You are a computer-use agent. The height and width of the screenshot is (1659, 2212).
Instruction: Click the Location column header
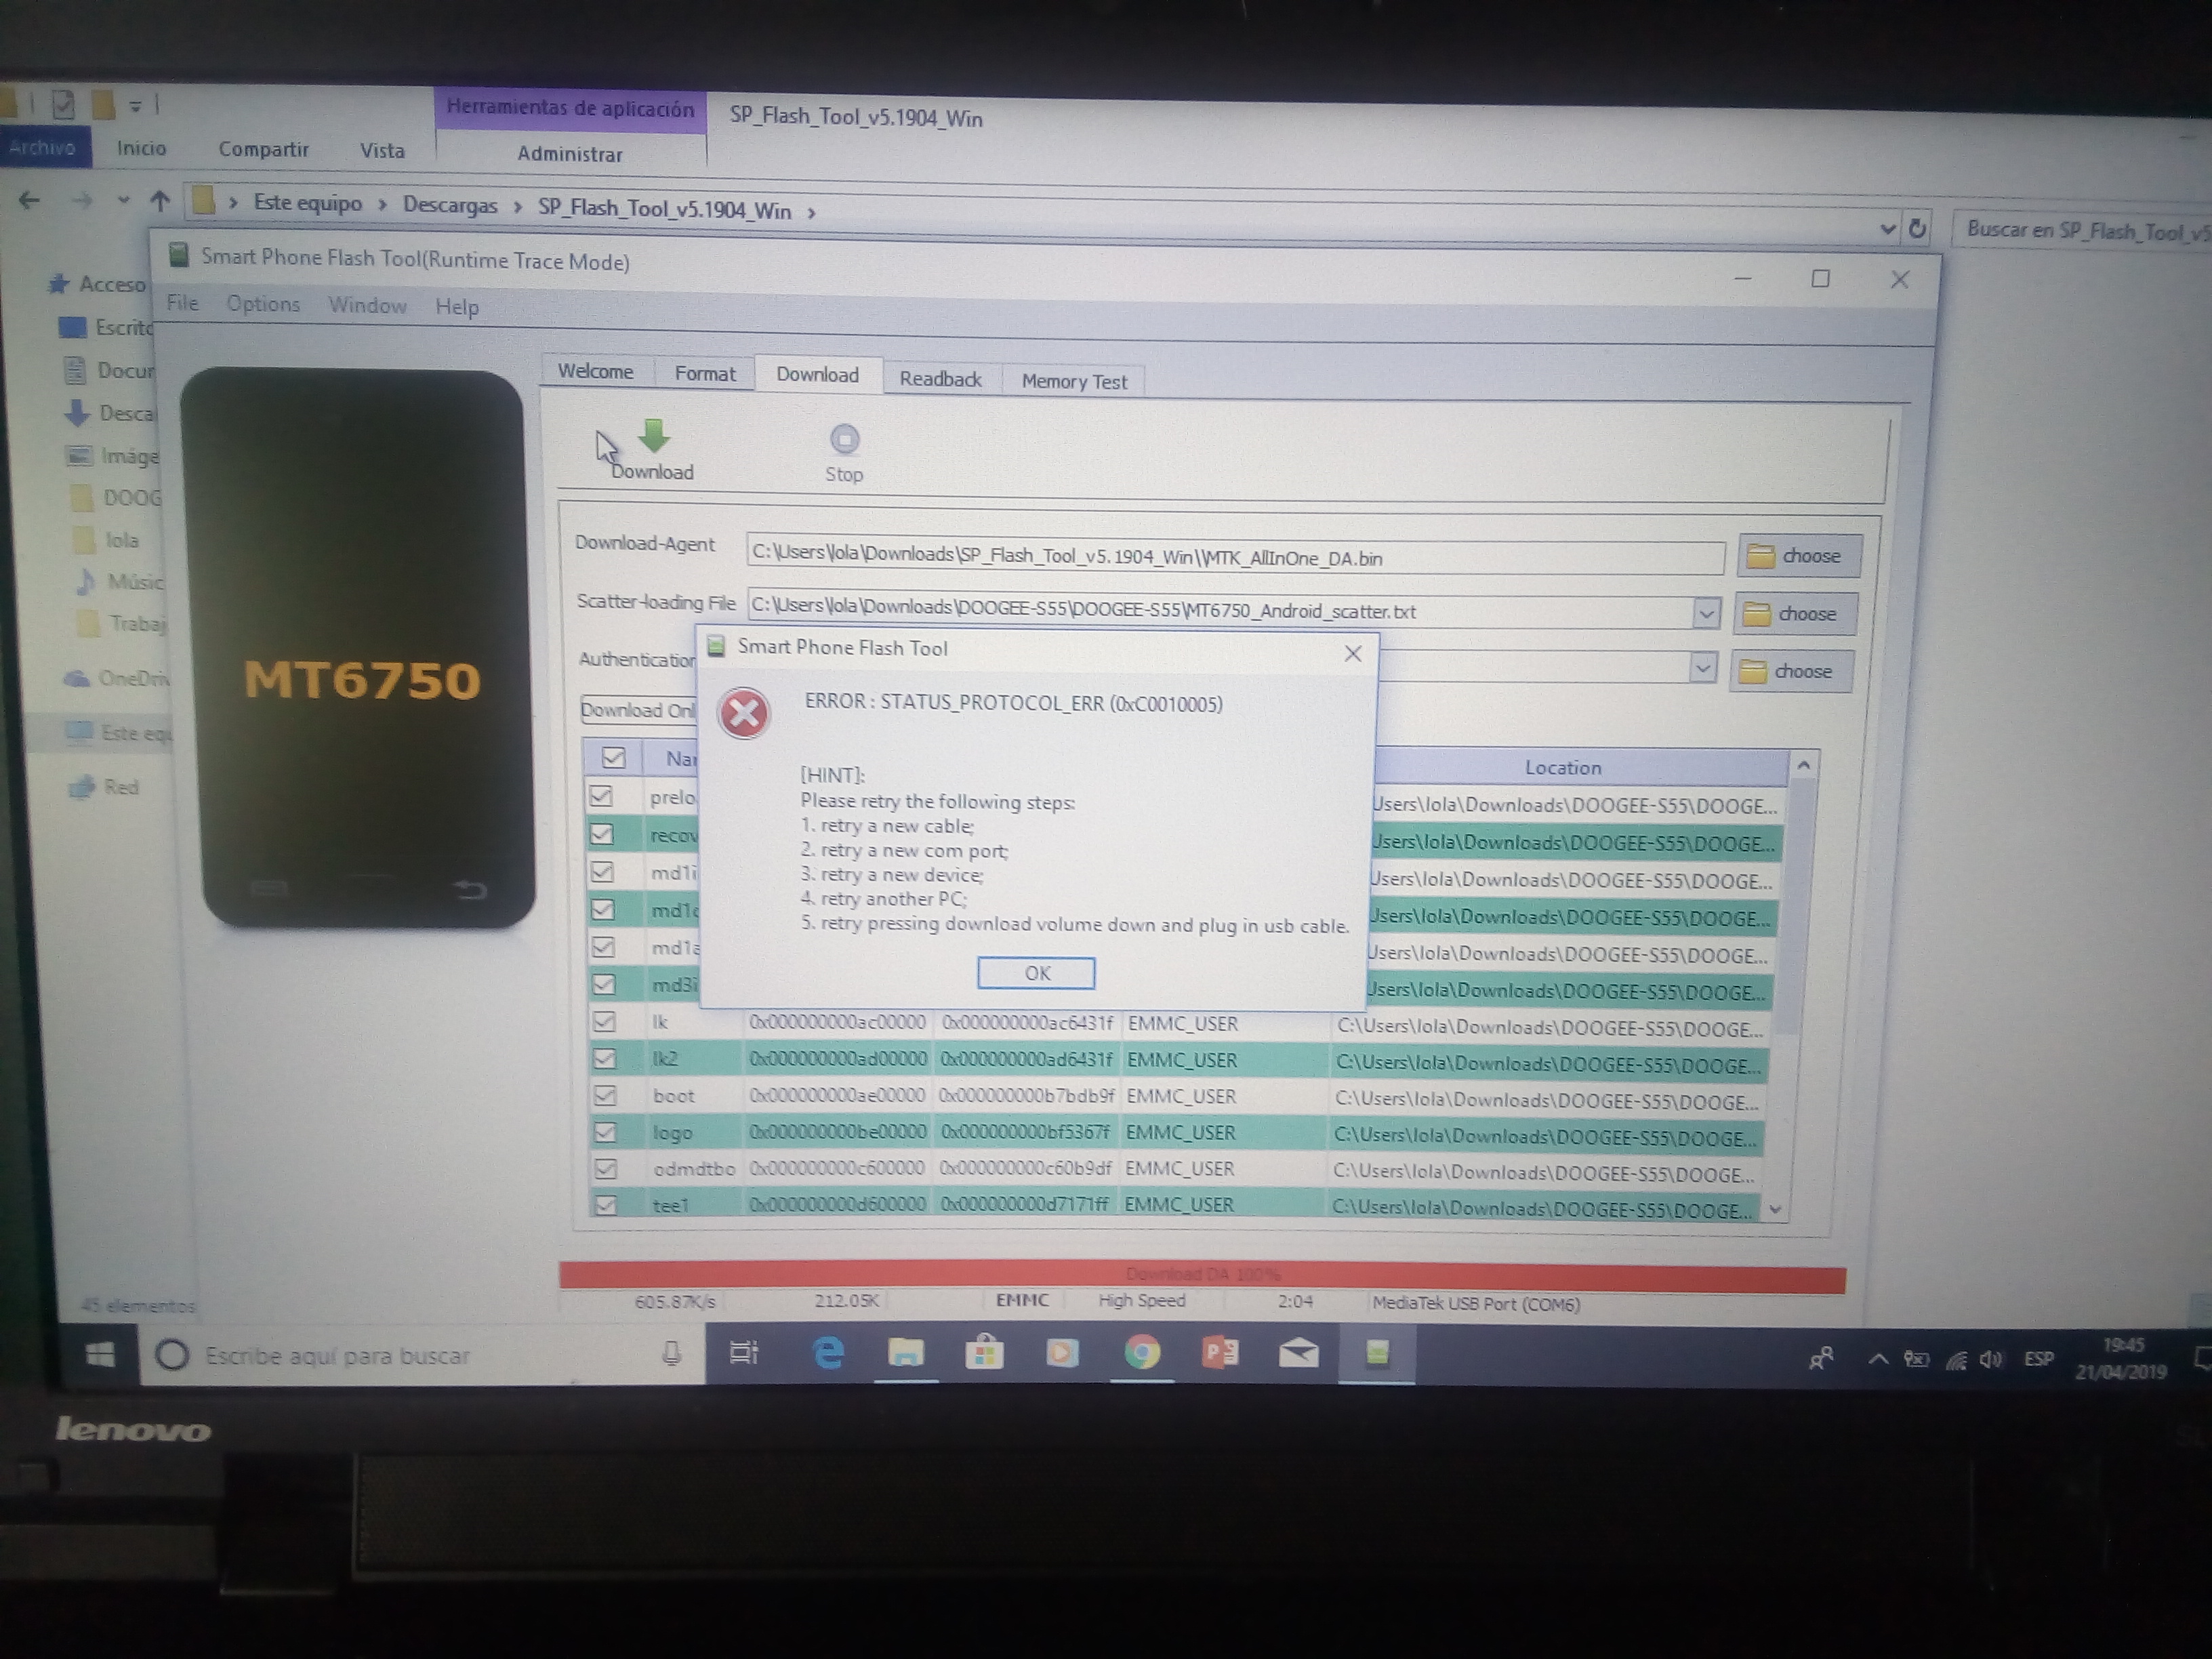coord(1562,767)
